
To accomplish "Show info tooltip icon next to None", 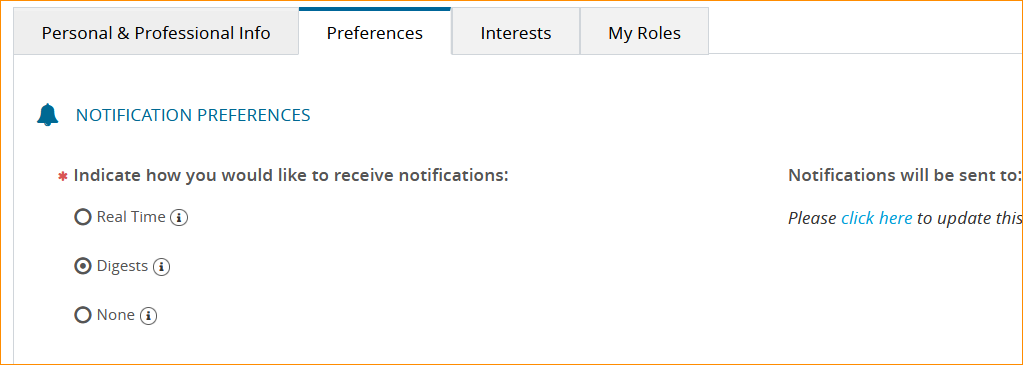I will click(149, 316).
